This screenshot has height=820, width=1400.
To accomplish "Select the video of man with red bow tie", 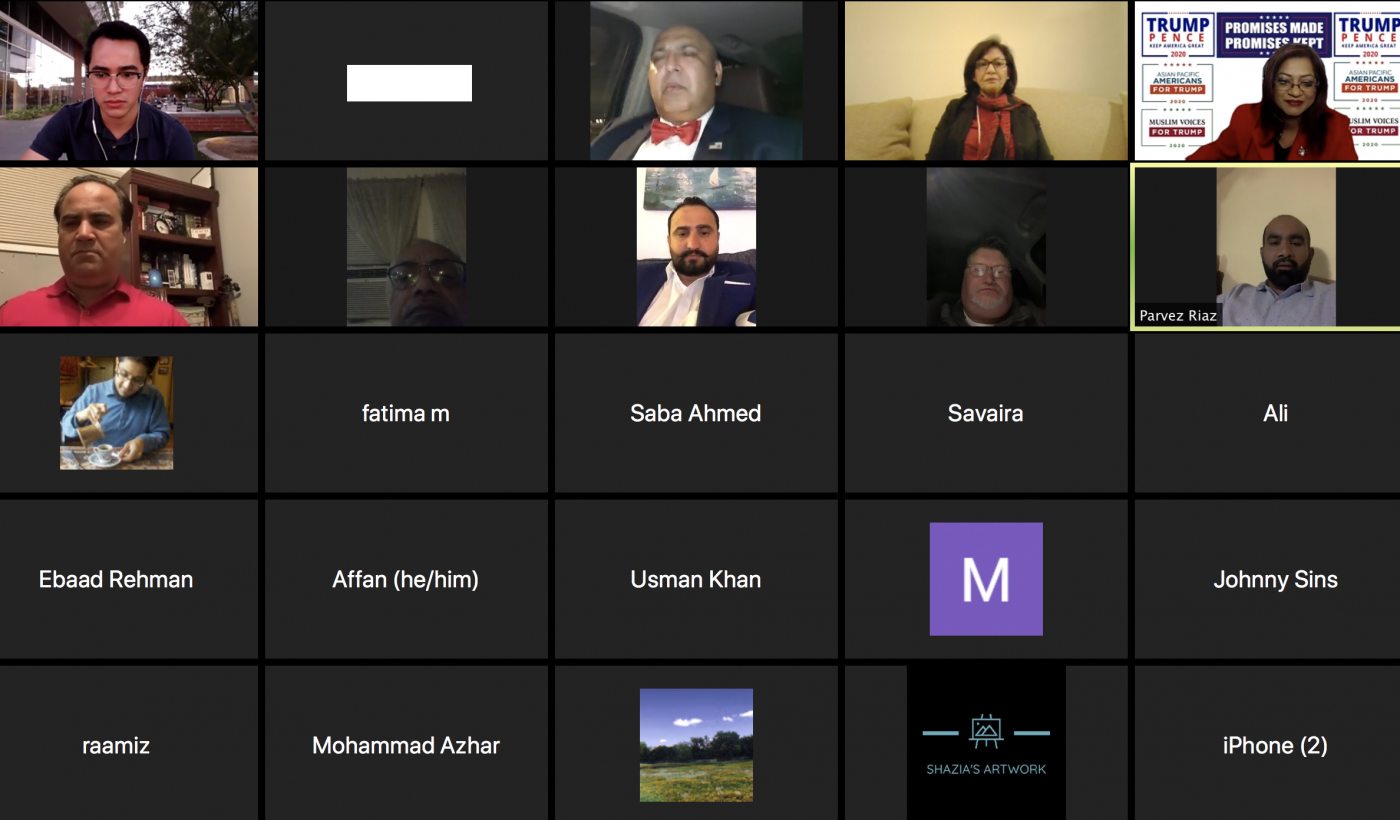I will pos(696,81).
